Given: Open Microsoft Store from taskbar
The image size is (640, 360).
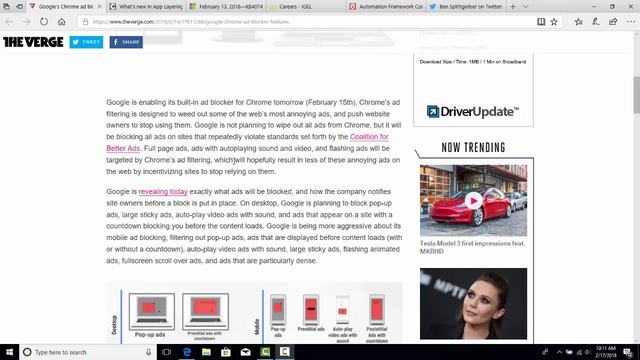Looking at the screenshot, I should (226, 352).
